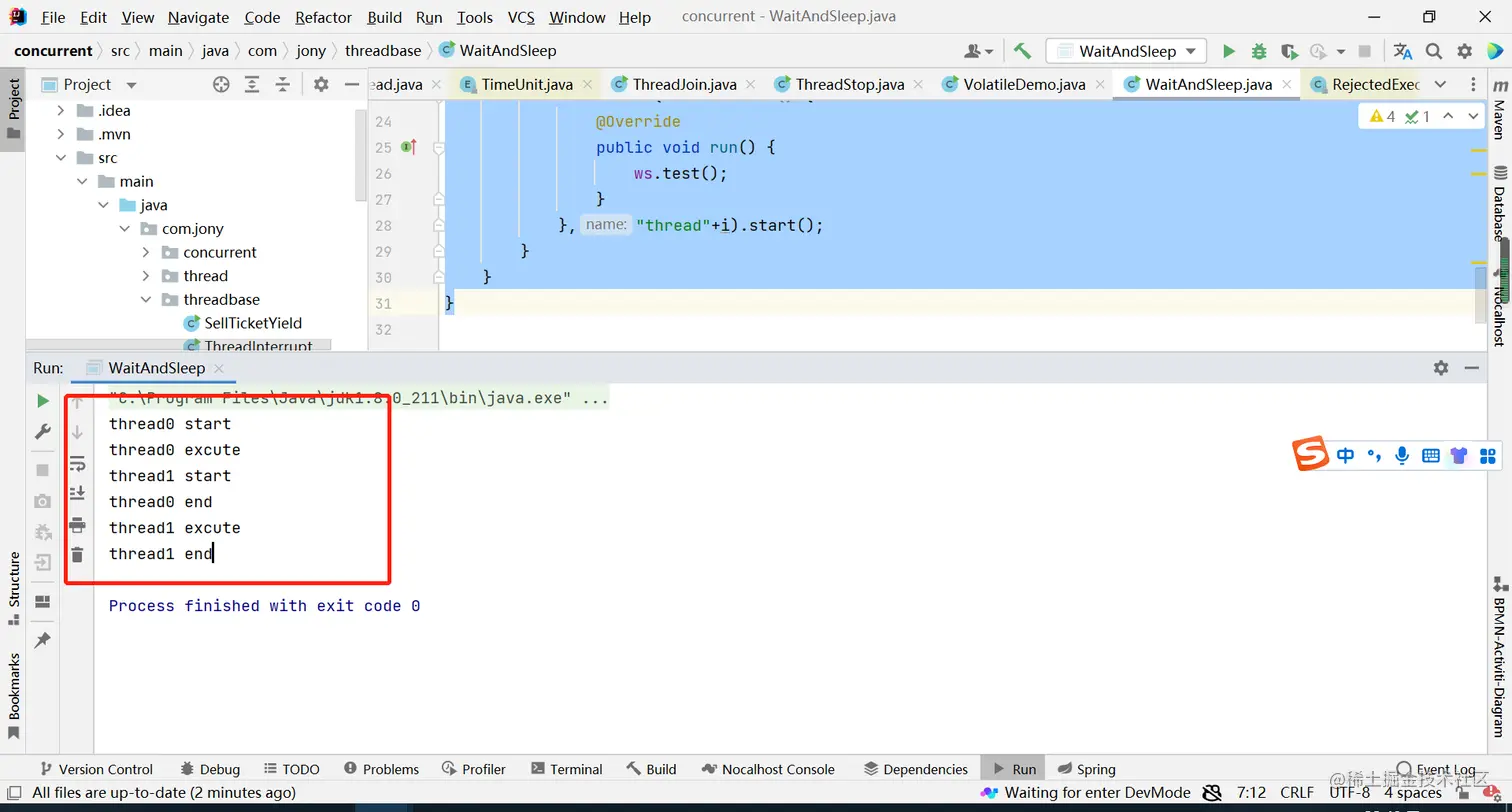Expand all nodes in Project panel
The height and width of the screenshot is (812, 1512).
tap(253, 85)
